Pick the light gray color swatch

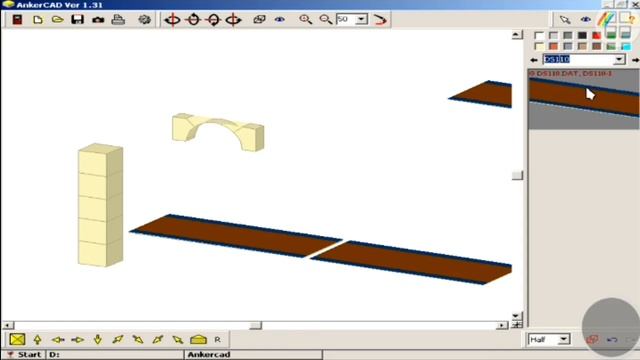(x=553, y=36)
